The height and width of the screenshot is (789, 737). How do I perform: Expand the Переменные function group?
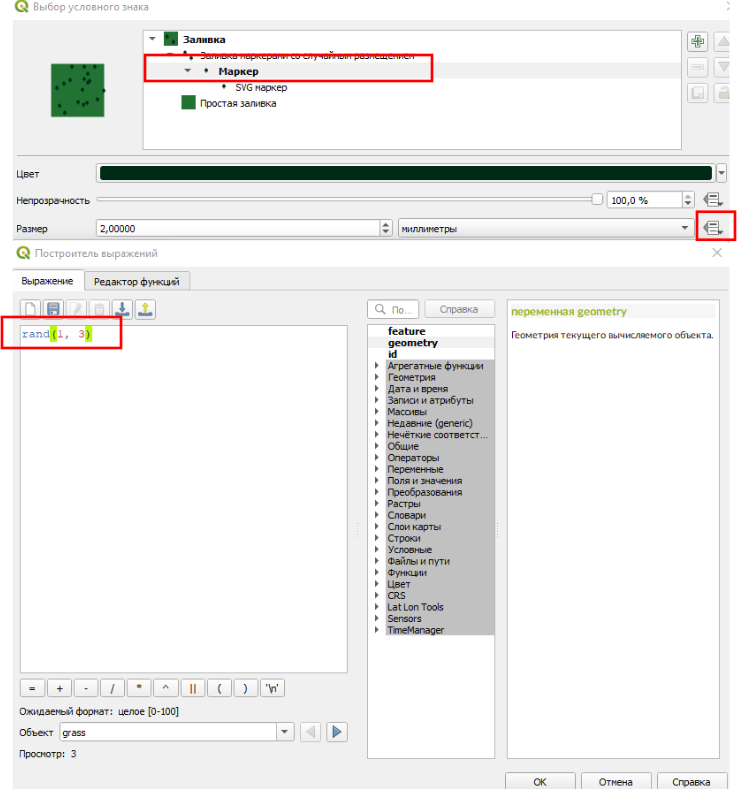point(377,468)
